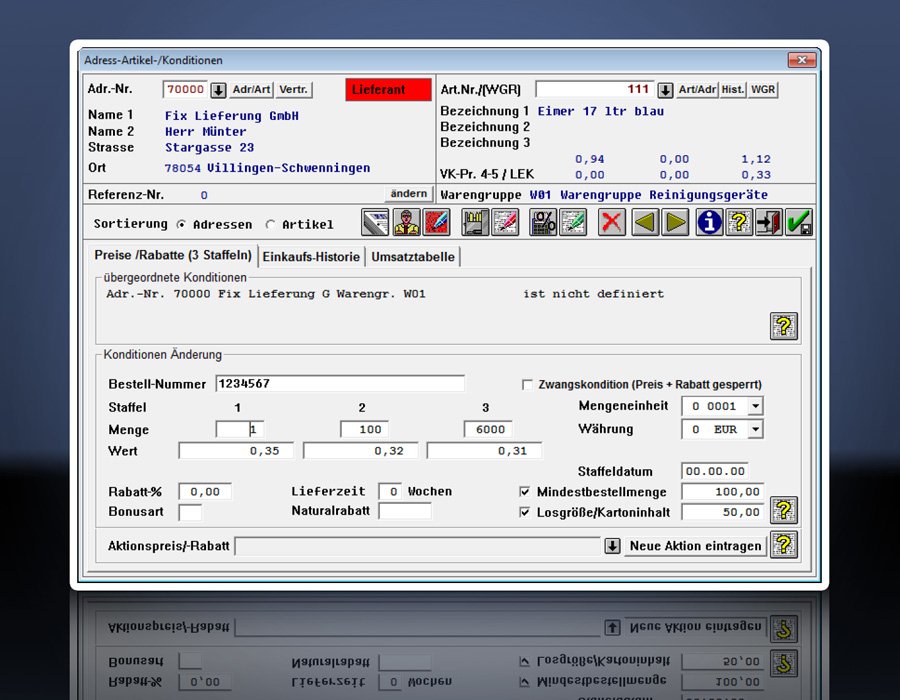Uncheck the Mindestbestellmenge checkbox
Screen dimensions: 900x700
pyautogui.click(x=525, y=492)
